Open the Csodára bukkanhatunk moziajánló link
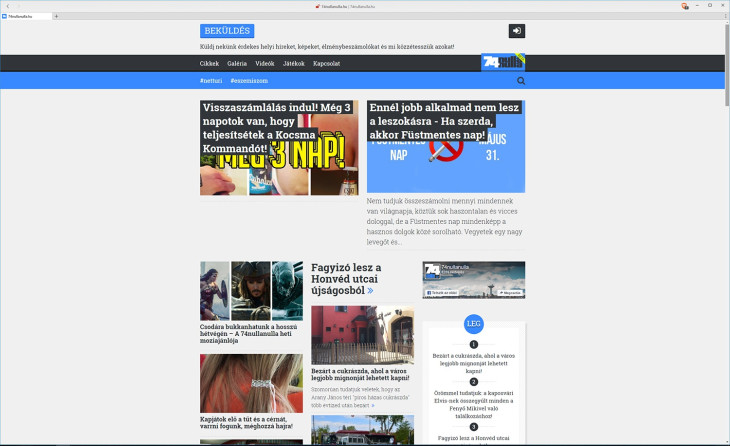Screen dimensions: 730x446 tap(249, 334)
